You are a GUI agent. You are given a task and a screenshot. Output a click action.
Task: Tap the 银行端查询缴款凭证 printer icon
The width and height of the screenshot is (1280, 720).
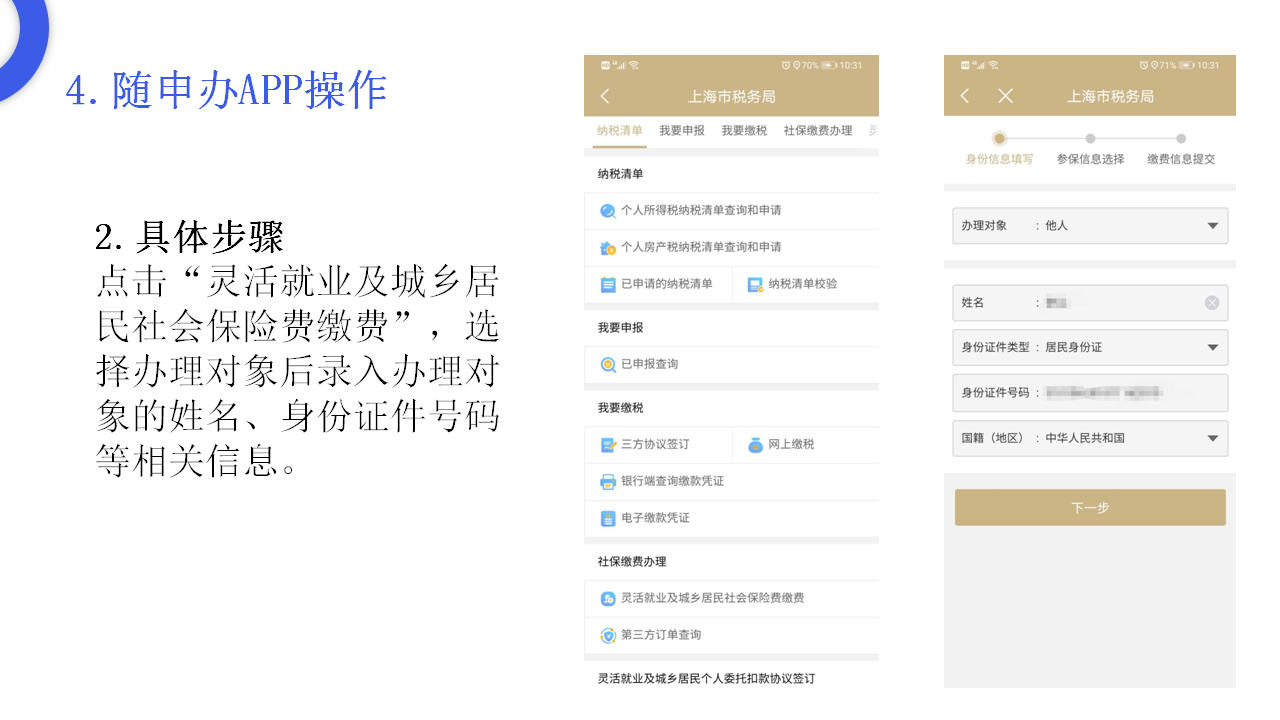point(607,482)
